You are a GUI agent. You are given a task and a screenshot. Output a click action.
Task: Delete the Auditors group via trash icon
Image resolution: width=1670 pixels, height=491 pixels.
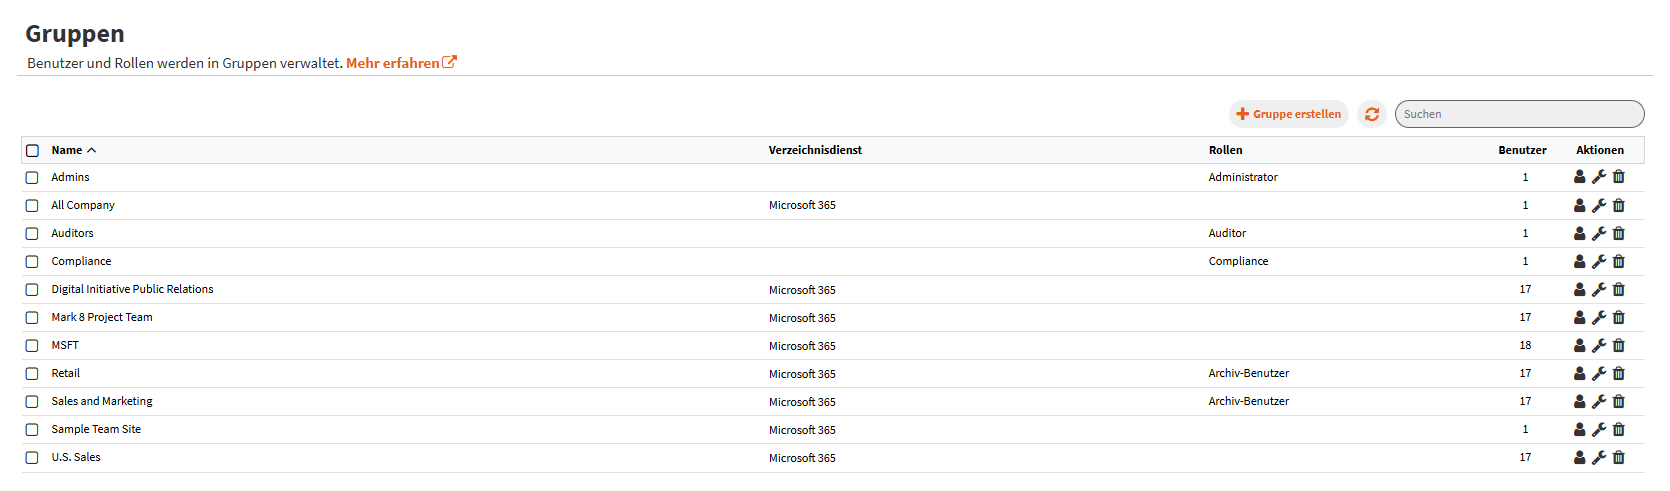(x=1619, y=233)
